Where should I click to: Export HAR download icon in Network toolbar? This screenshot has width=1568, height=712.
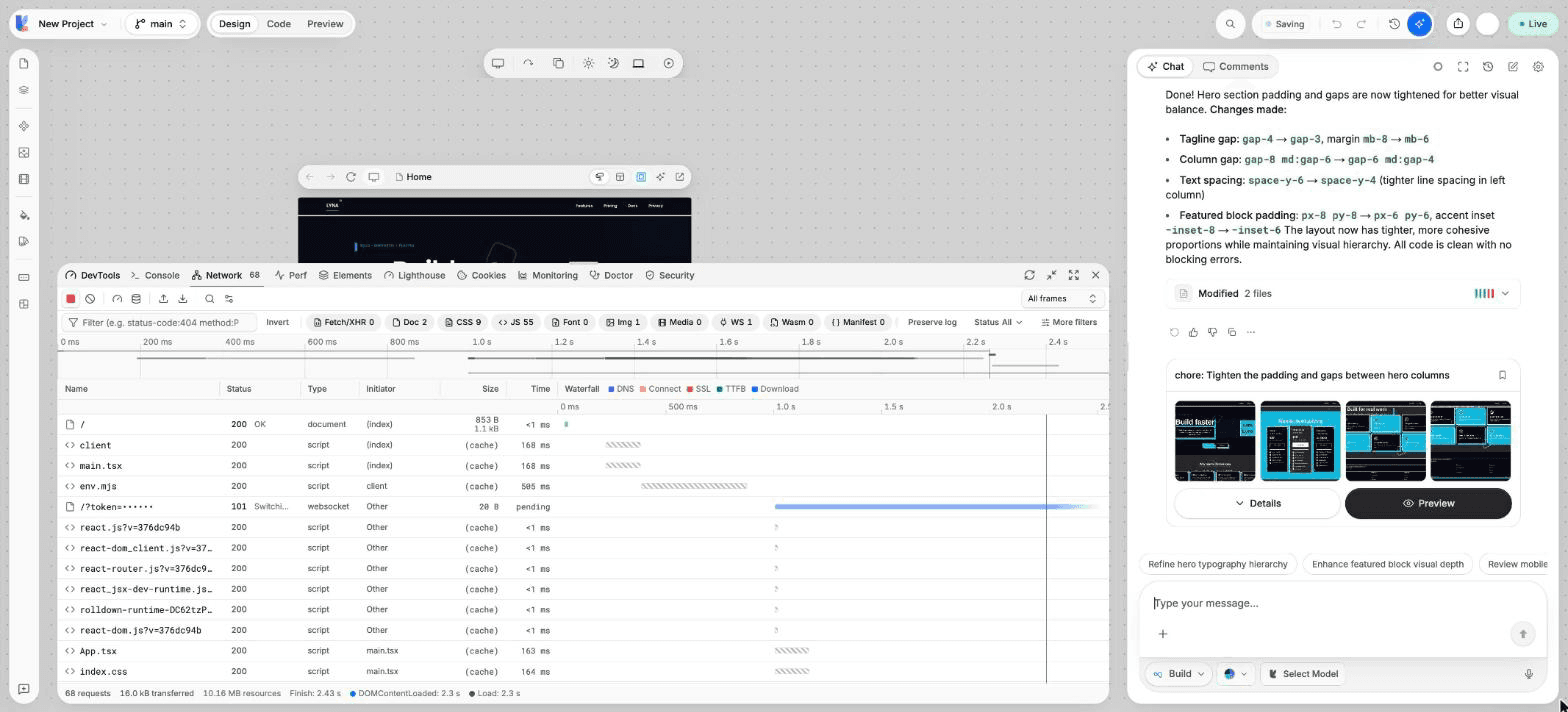[x=183, y=299]
